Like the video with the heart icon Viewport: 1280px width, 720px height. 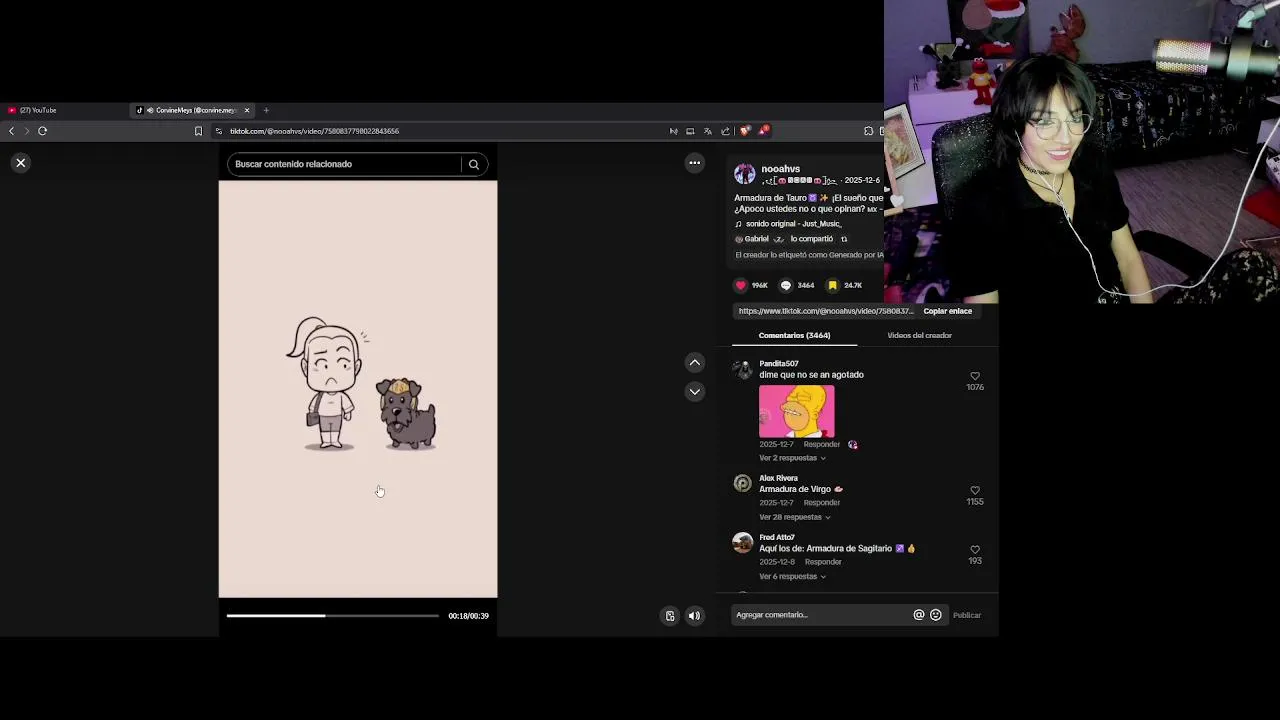(741, 285)
